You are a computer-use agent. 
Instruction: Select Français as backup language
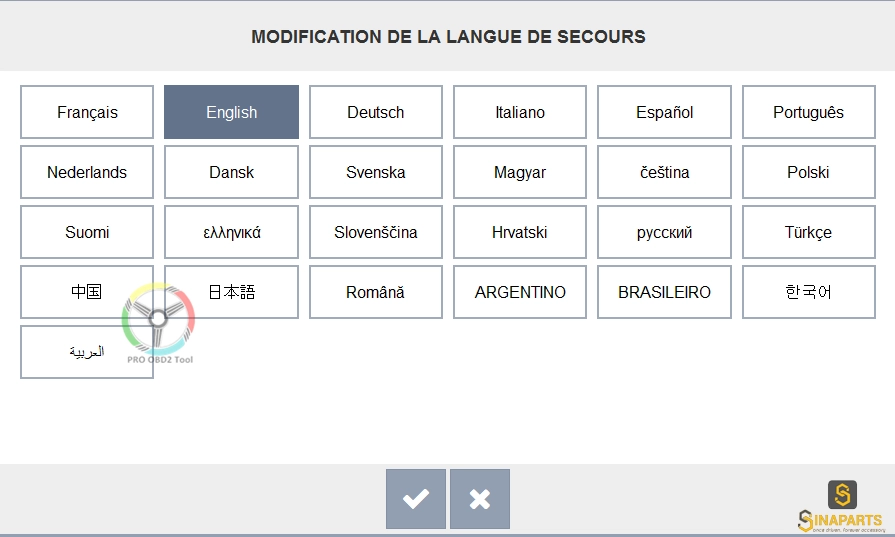click(x=87, y=112)
